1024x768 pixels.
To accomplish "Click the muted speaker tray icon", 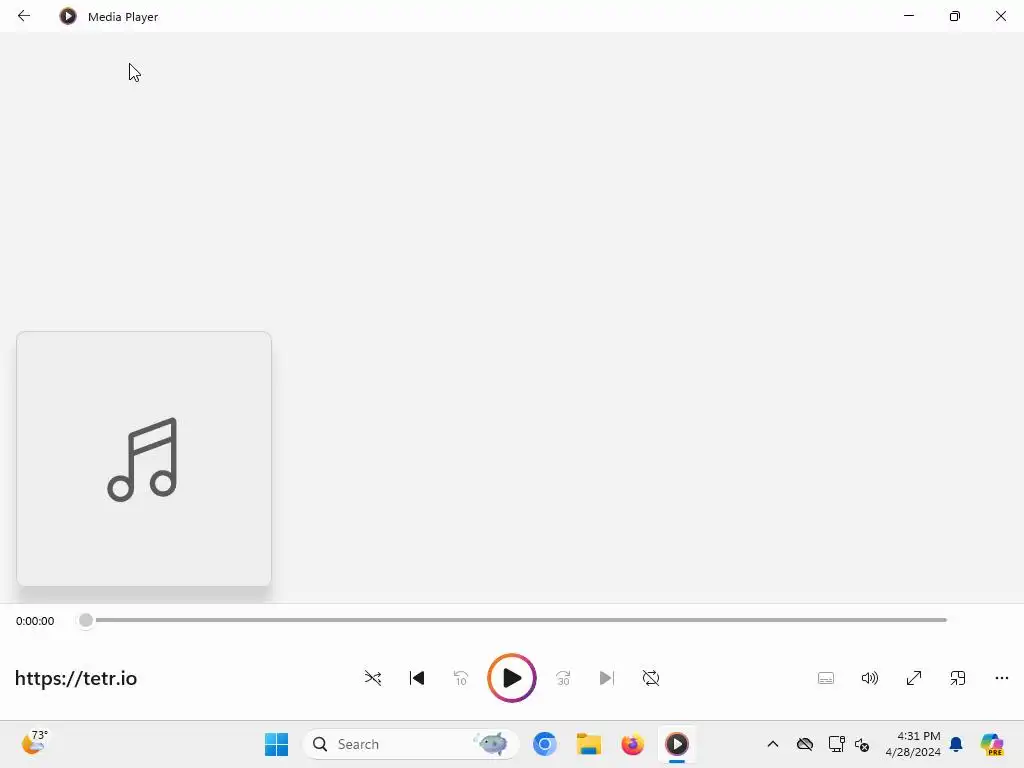I will pos(862,744).
